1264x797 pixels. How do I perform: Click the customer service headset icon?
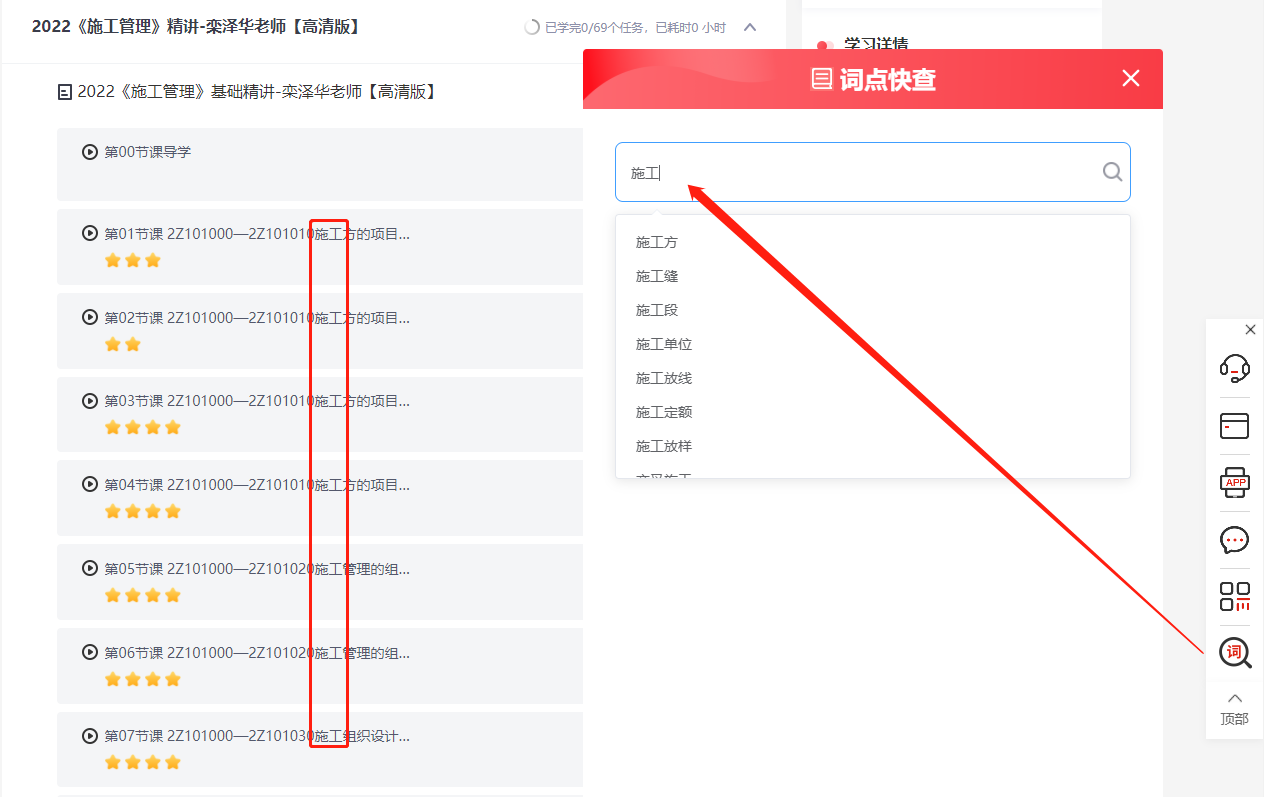tap(1235, 369)
